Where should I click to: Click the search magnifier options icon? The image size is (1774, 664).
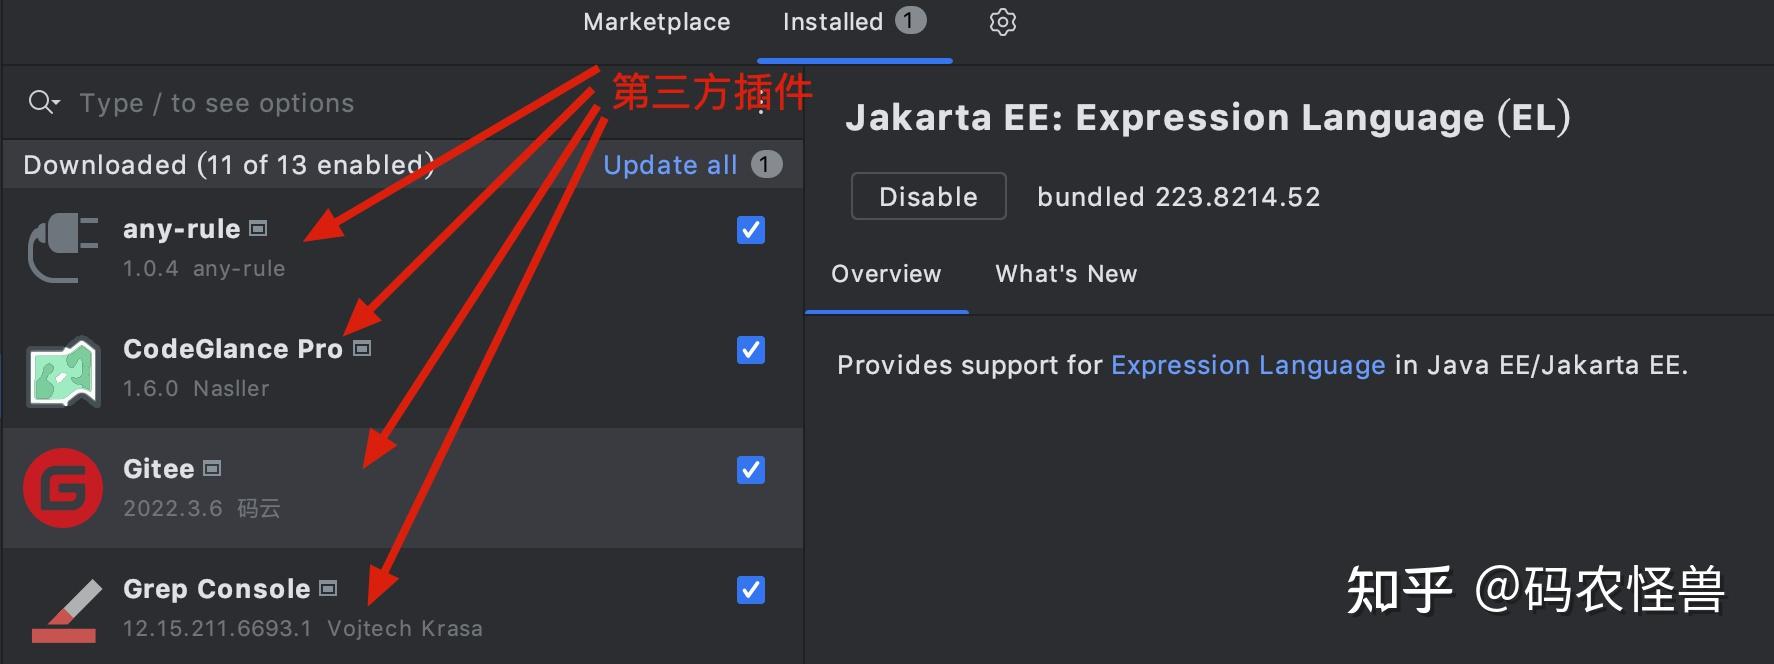[44, 102]
